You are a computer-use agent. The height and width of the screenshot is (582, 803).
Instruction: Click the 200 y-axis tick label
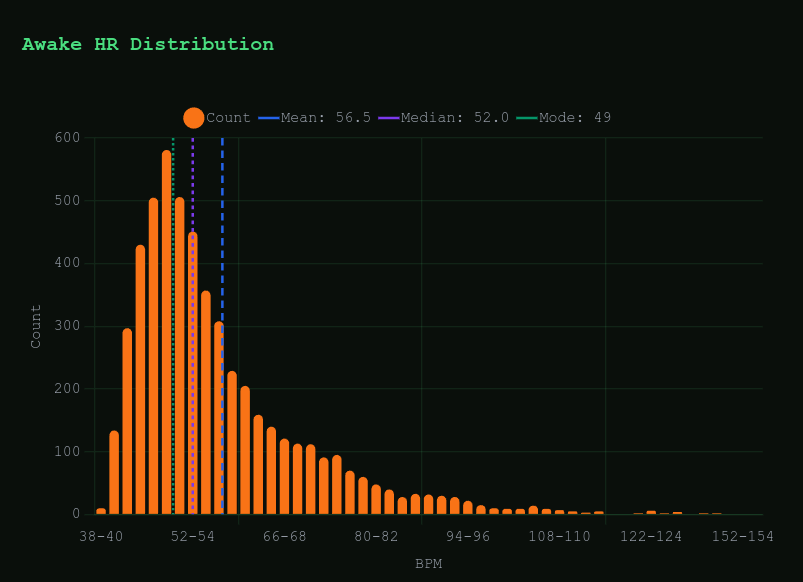(x=68, y=388)
